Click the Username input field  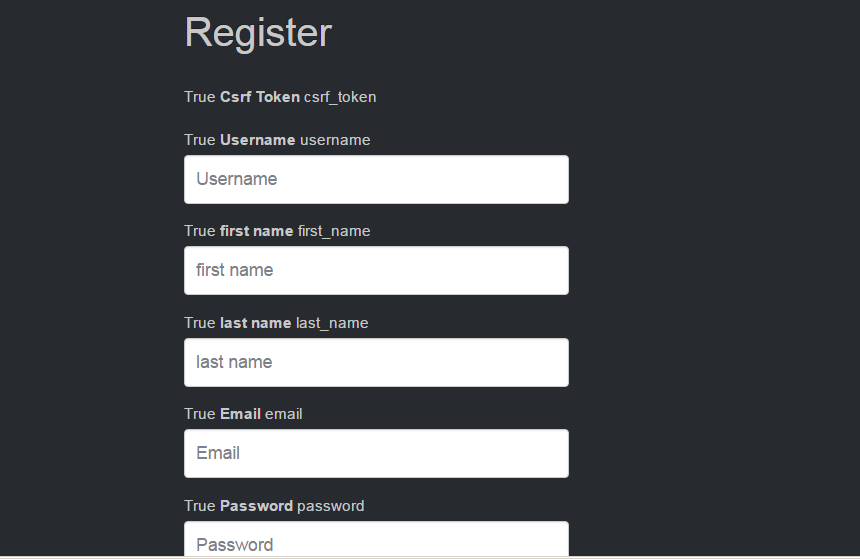(376, 179)
